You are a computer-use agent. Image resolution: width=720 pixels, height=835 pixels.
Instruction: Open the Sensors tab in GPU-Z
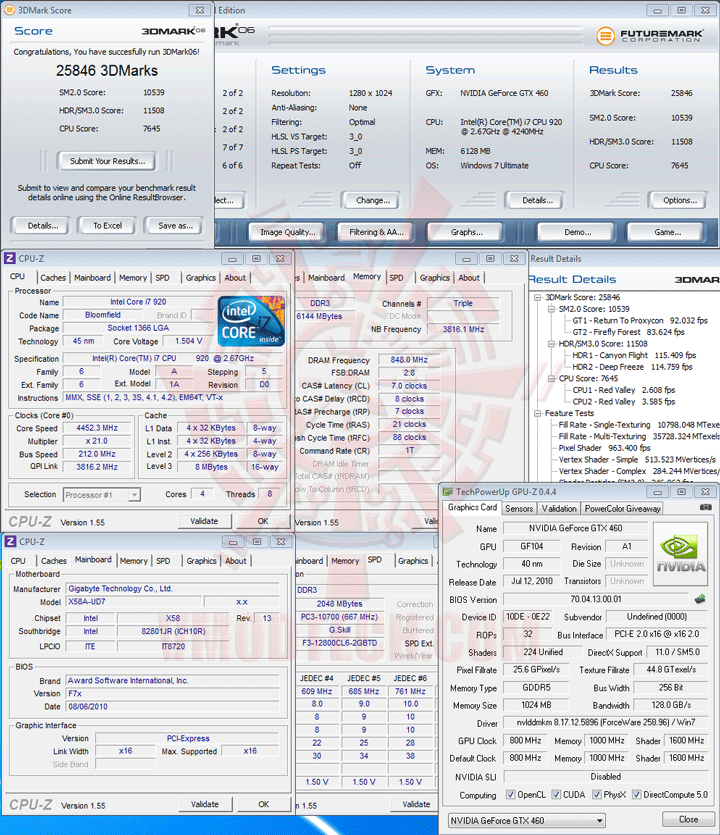pos(519,509)
